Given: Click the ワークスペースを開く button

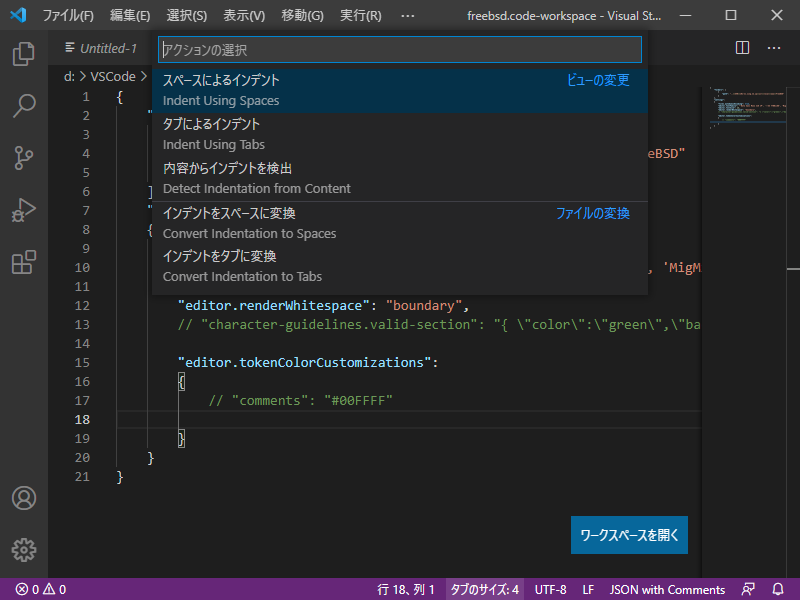Looking at the screenshot, I should tap(629, 535).
